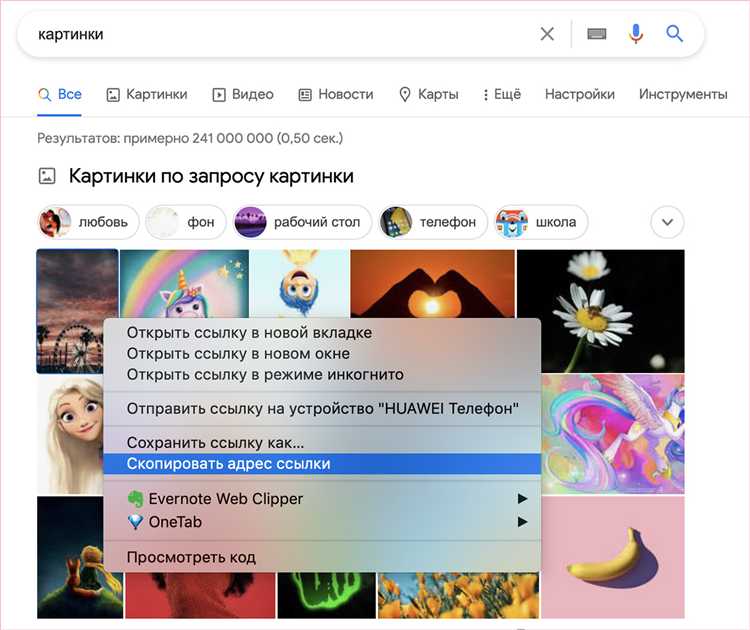Switch to the Видео tab

(243, 94)
